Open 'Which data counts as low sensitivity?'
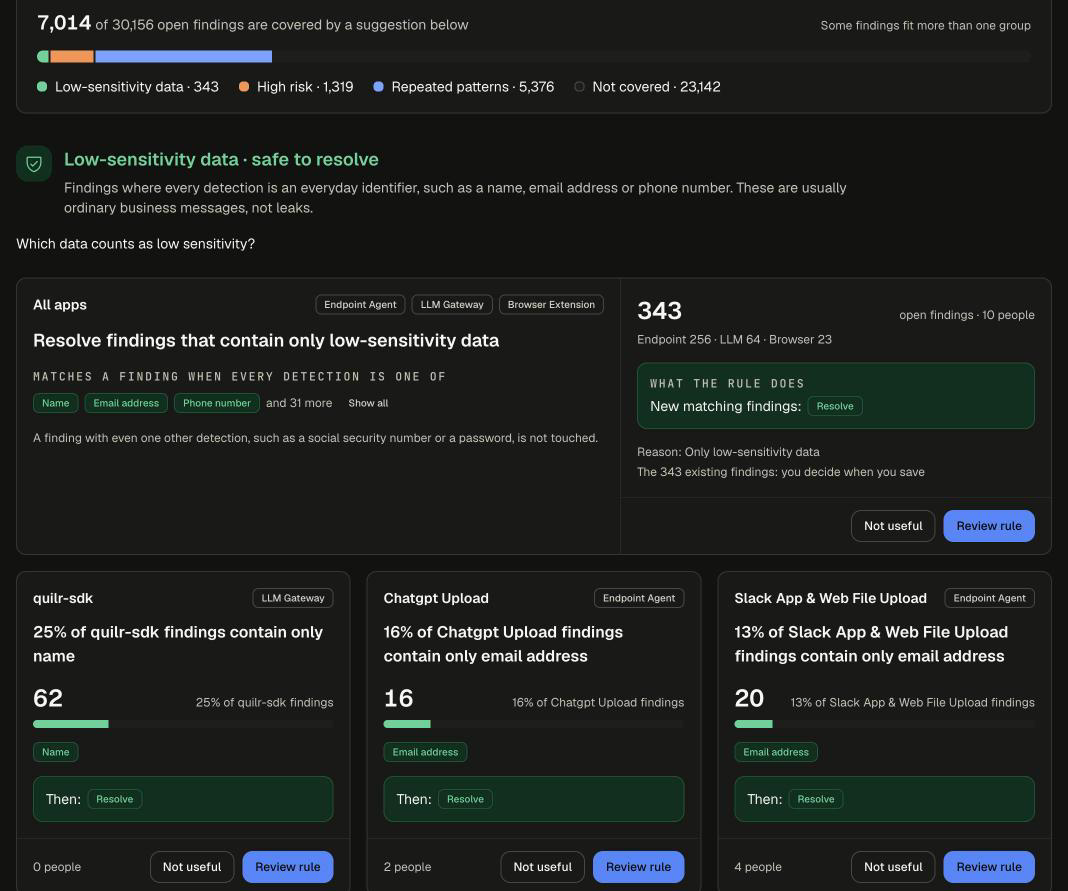The image size is (1068, 891). 136,244
